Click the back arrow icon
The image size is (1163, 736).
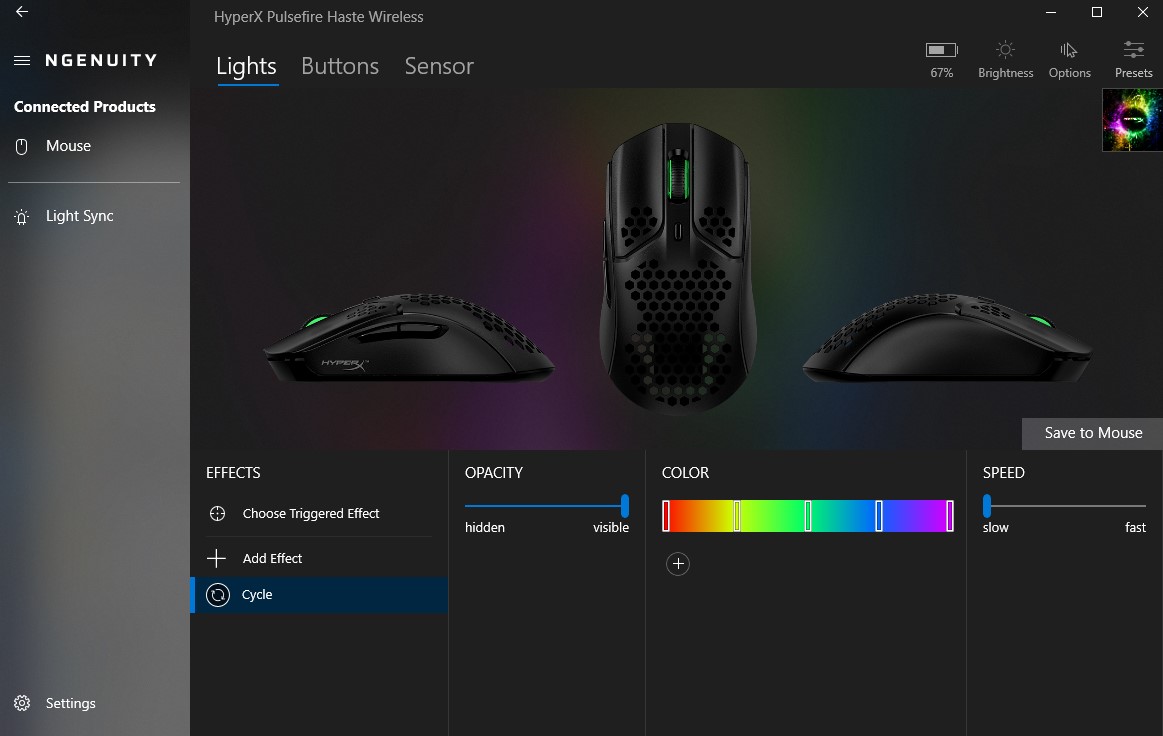(x=22, y=12)
